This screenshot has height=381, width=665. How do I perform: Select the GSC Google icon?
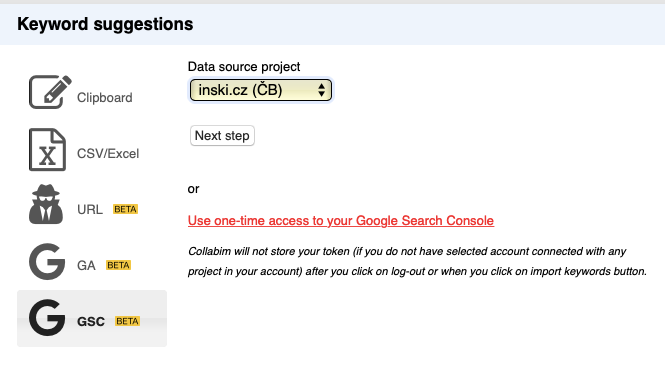[x=47, y=317]
